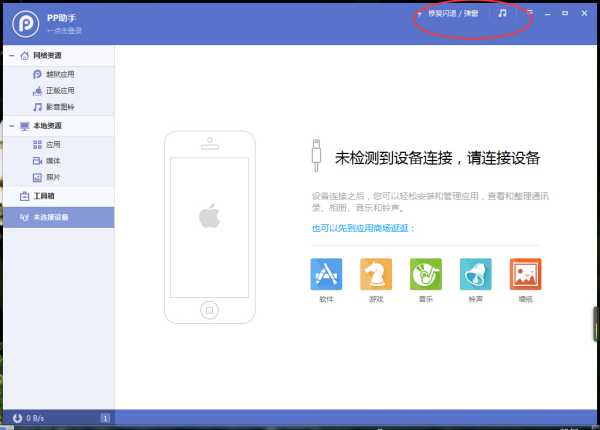The width and height of the screenshot is (600, 430).
Task: Open the music note icon in title bar
Action: tap(502, 13)
